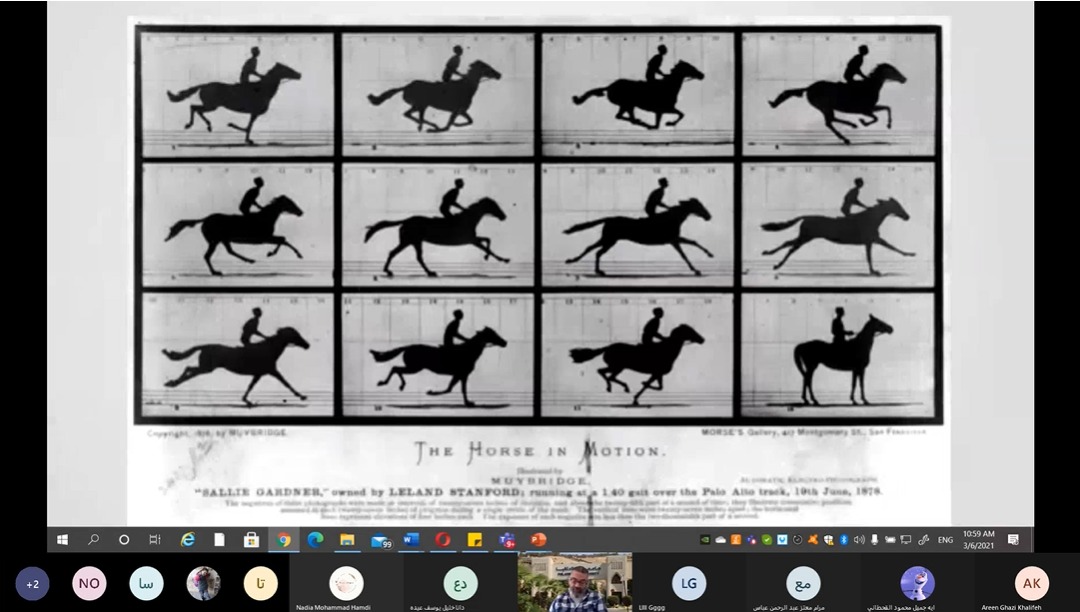Image resolution: width=1080 pixels, height=612 pixels.
Task: Click the standing horse frame in the photo grid
Action: point(838,355)
